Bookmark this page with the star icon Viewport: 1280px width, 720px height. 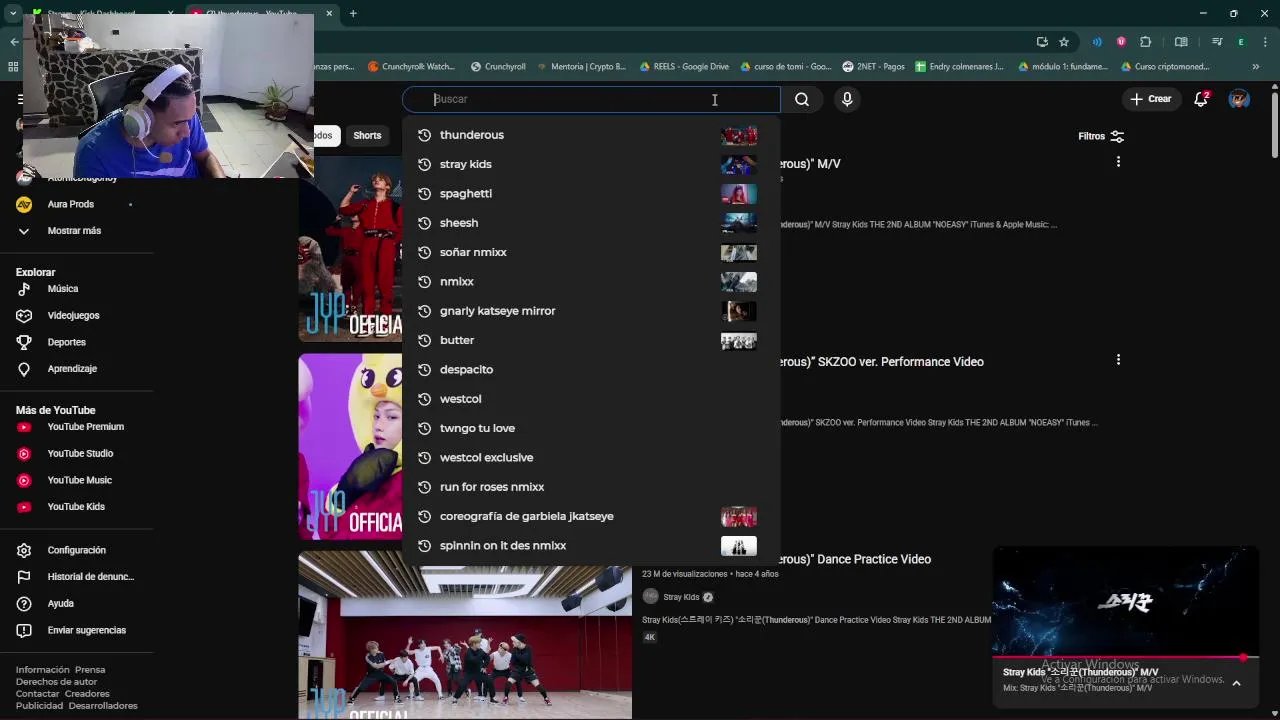1064,42
